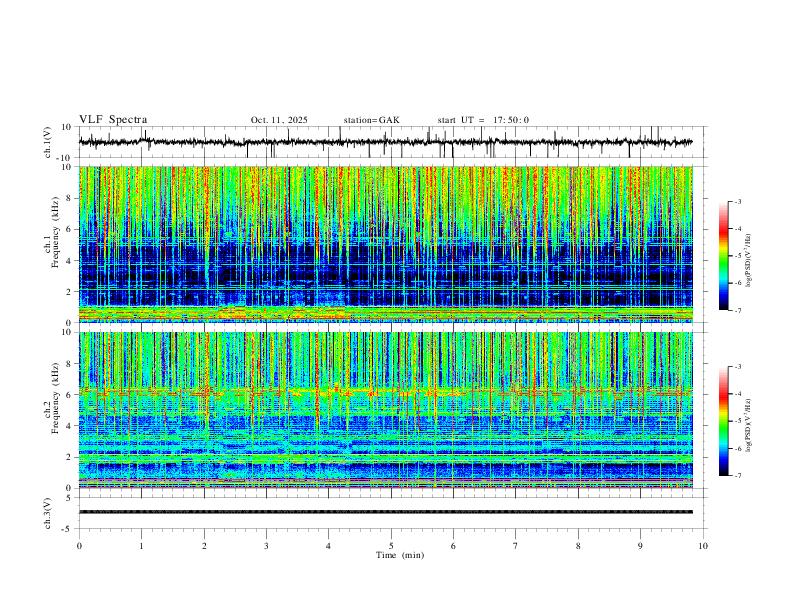Click the '9' tick on the time axis

[x=640, y=546]
